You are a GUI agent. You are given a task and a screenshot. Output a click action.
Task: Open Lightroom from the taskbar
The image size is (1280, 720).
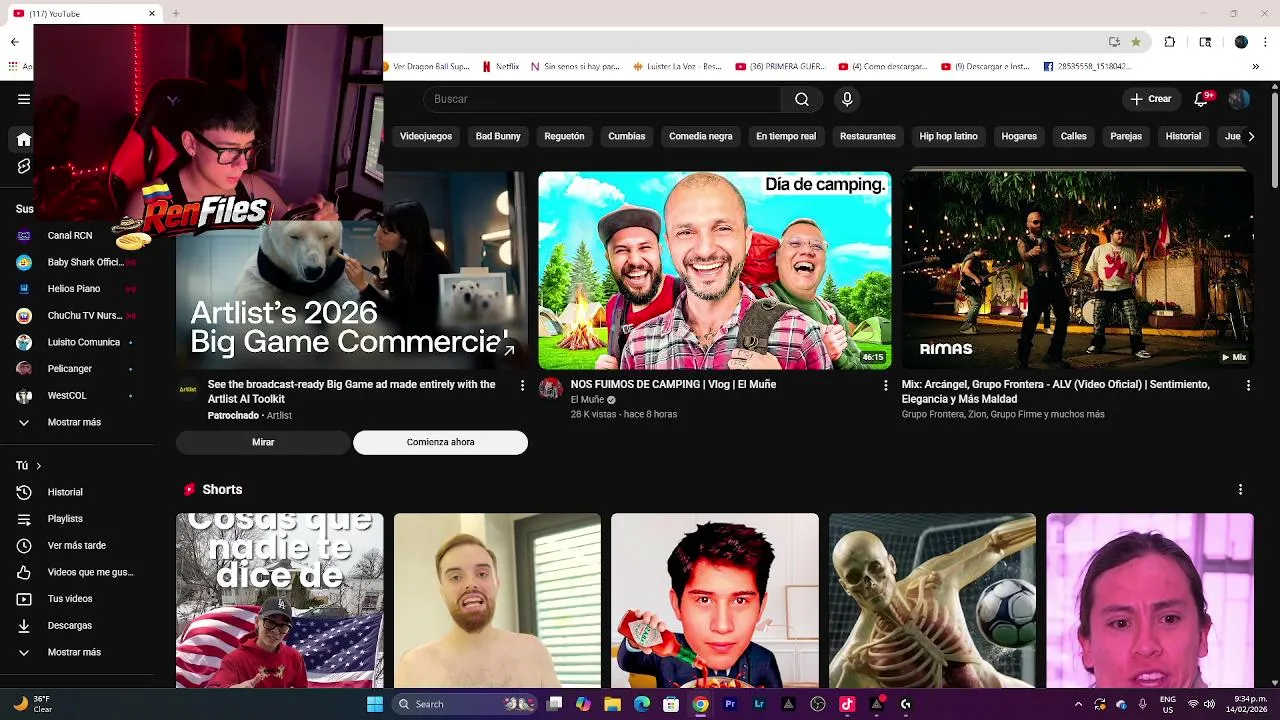coord(760,704)
